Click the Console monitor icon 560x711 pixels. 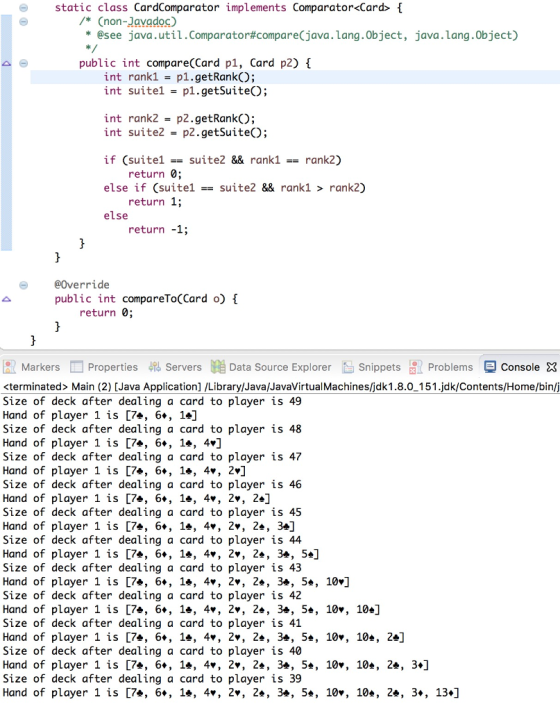pos(490,367)
